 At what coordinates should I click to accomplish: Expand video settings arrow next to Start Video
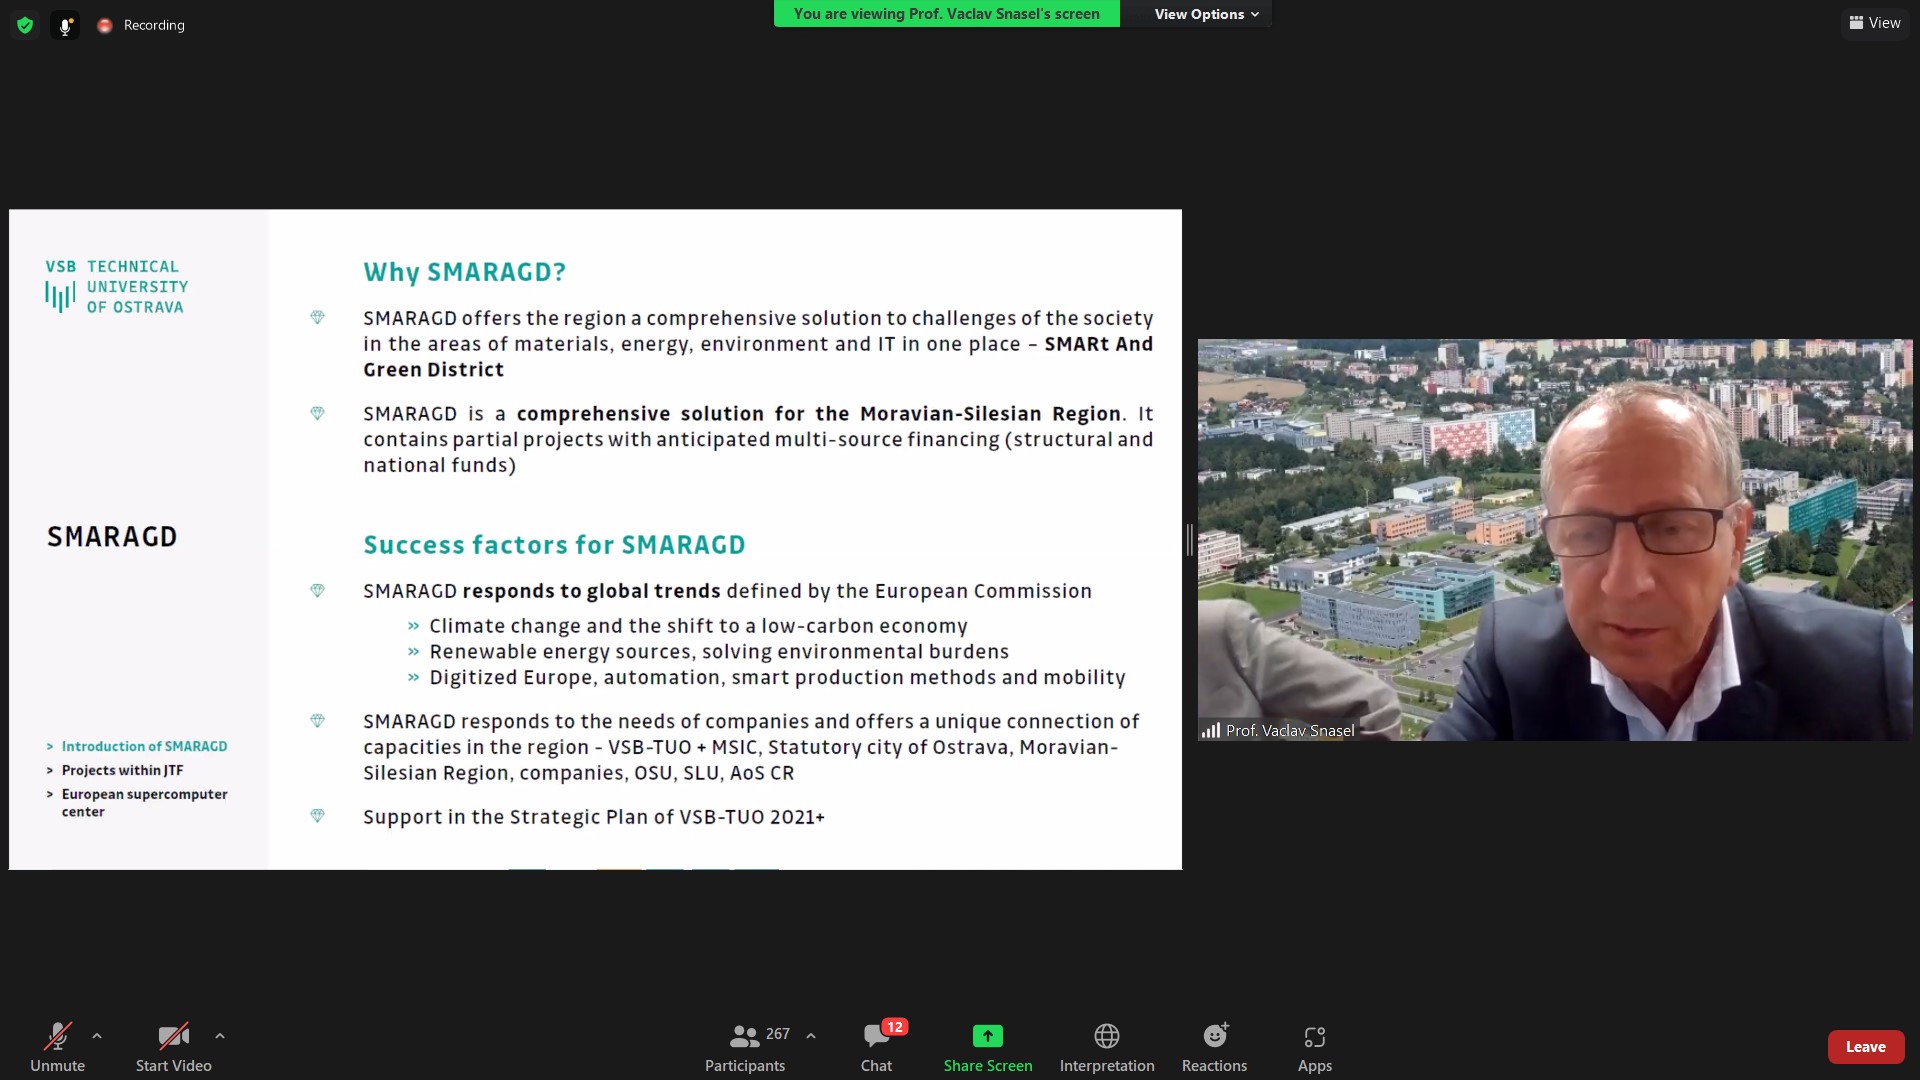[x=220, y=1036]
